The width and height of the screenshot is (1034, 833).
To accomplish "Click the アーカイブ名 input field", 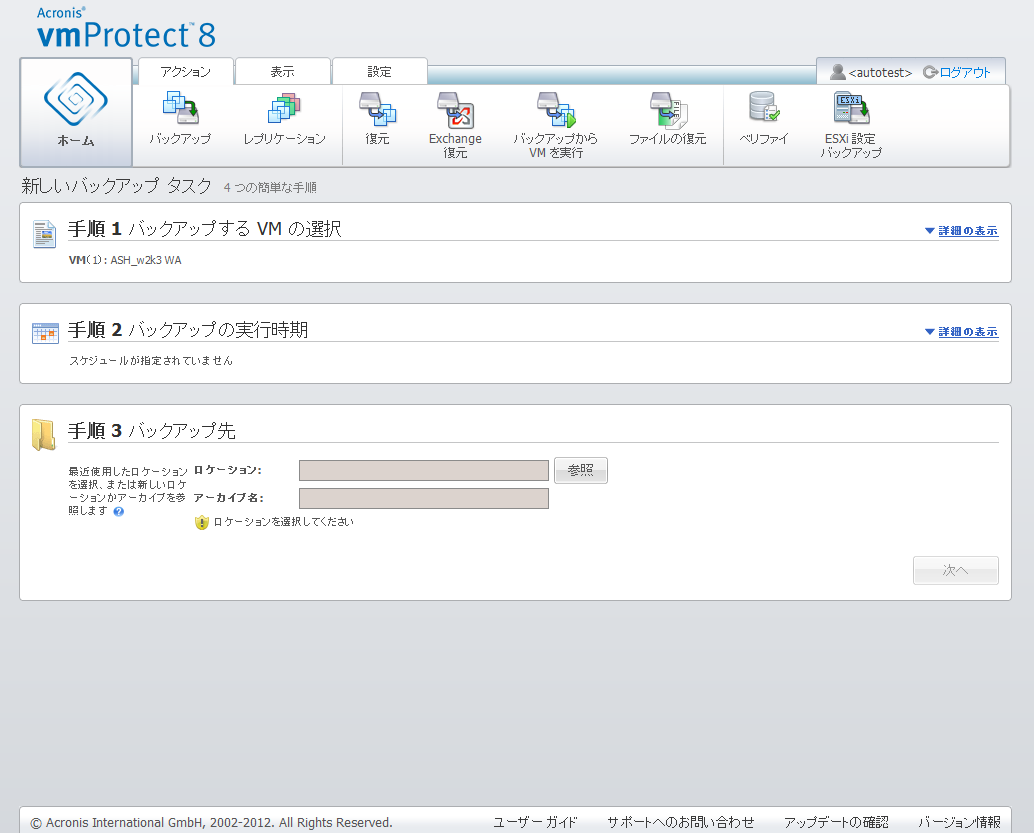I will point(424,498).
